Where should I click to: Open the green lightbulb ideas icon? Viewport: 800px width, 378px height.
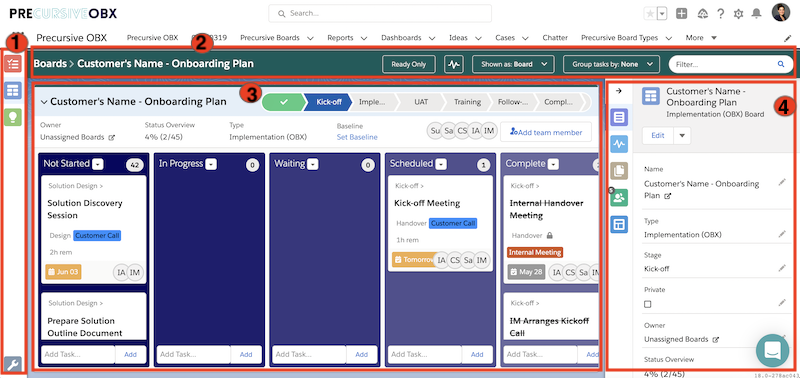(13, 117)
